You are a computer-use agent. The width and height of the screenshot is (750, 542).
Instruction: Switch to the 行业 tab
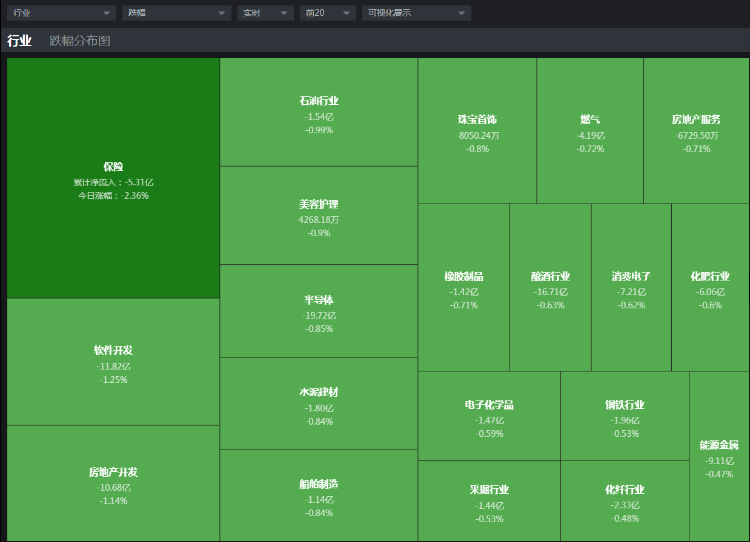tap(19, 41)
